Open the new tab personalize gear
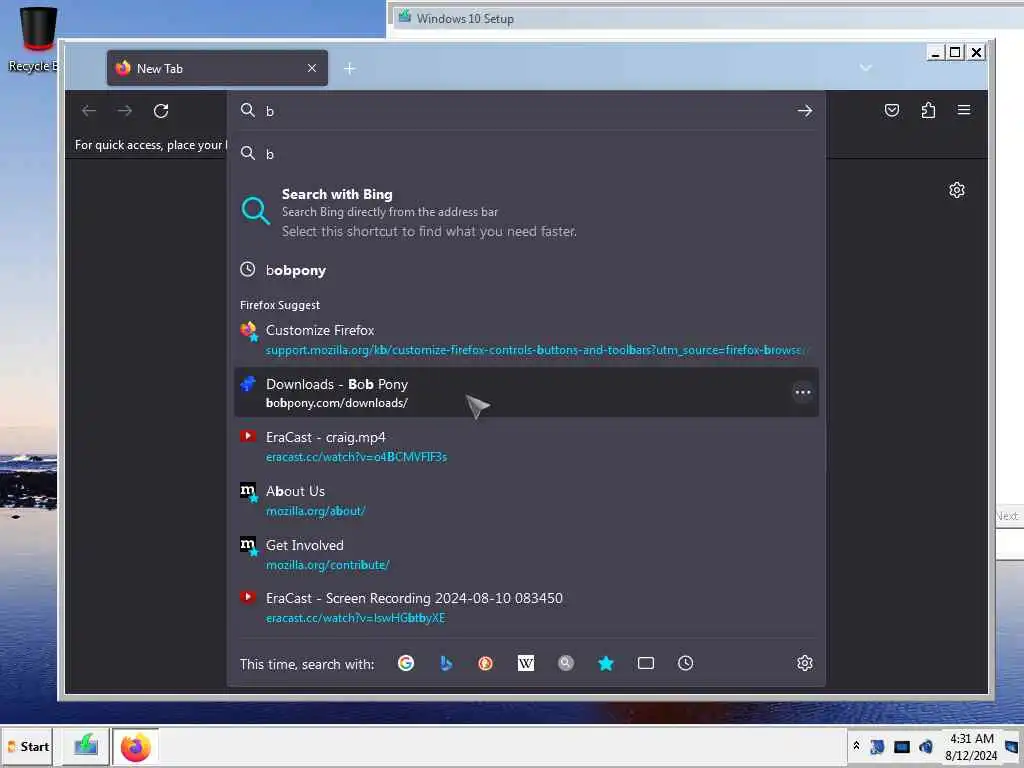The width and height of the screenshot is (1024, 768). [957, 190]
